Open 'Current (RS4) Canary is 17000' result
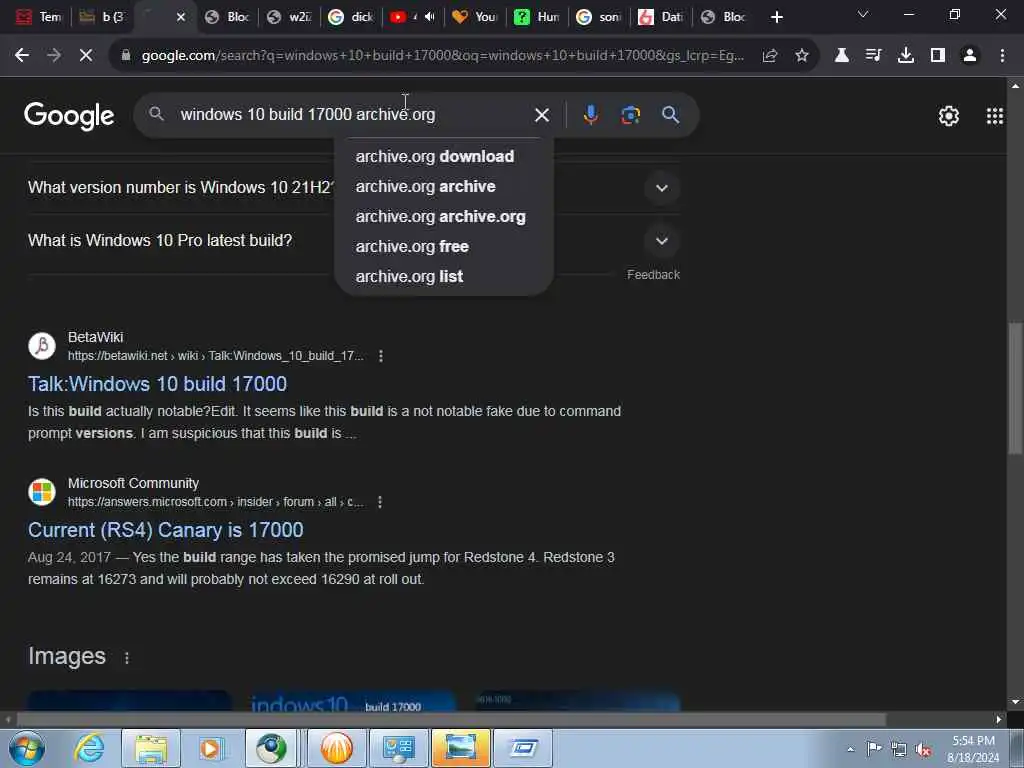Viewport: 1024px width, 768px height. (166, 530)
